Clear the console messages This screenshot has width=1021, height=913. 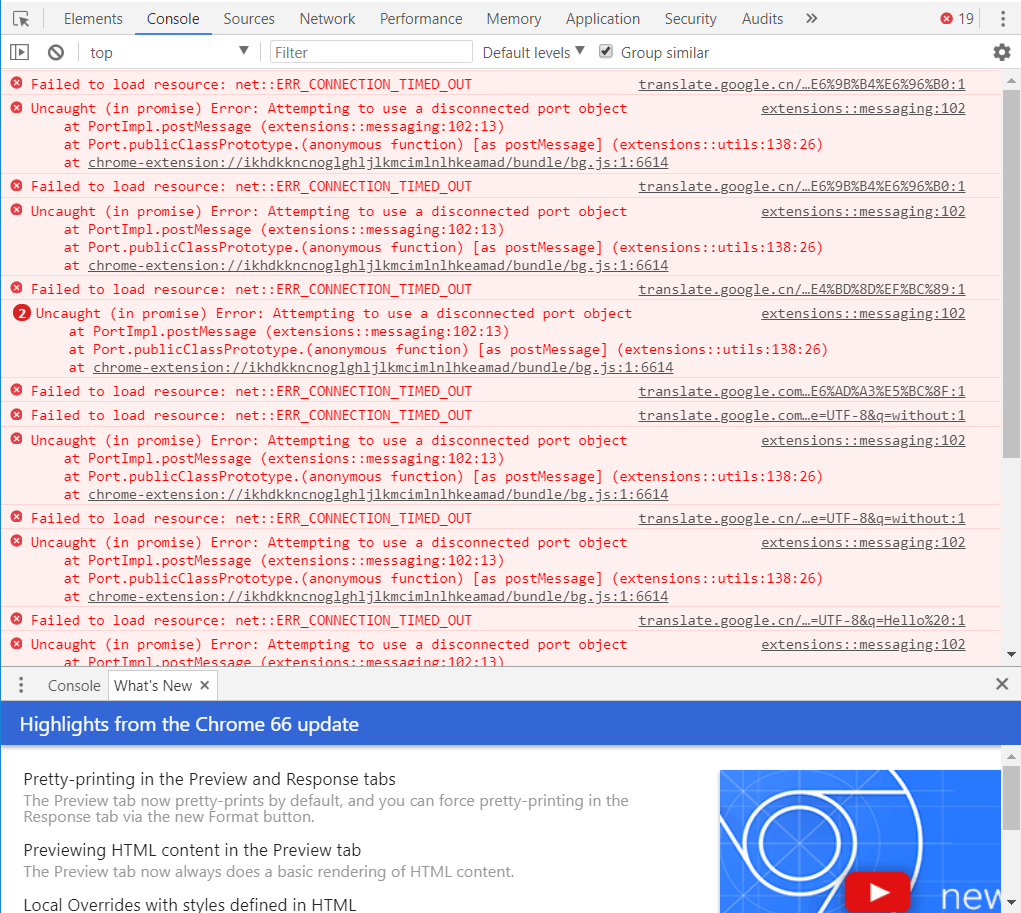point(55,52)
